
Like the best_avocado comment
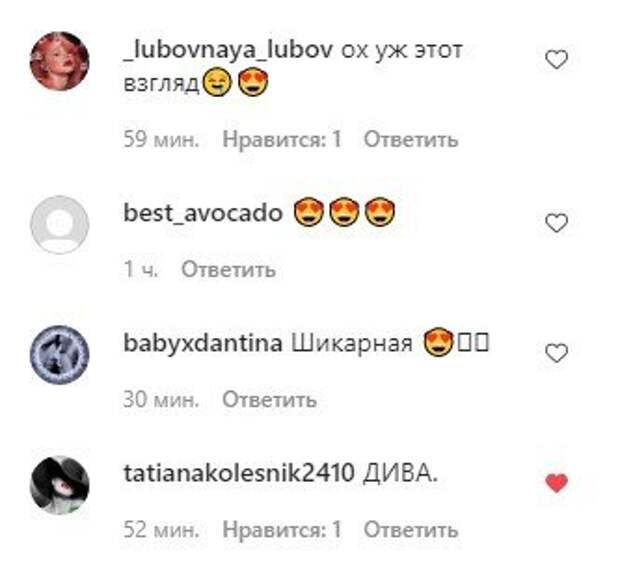557,223
